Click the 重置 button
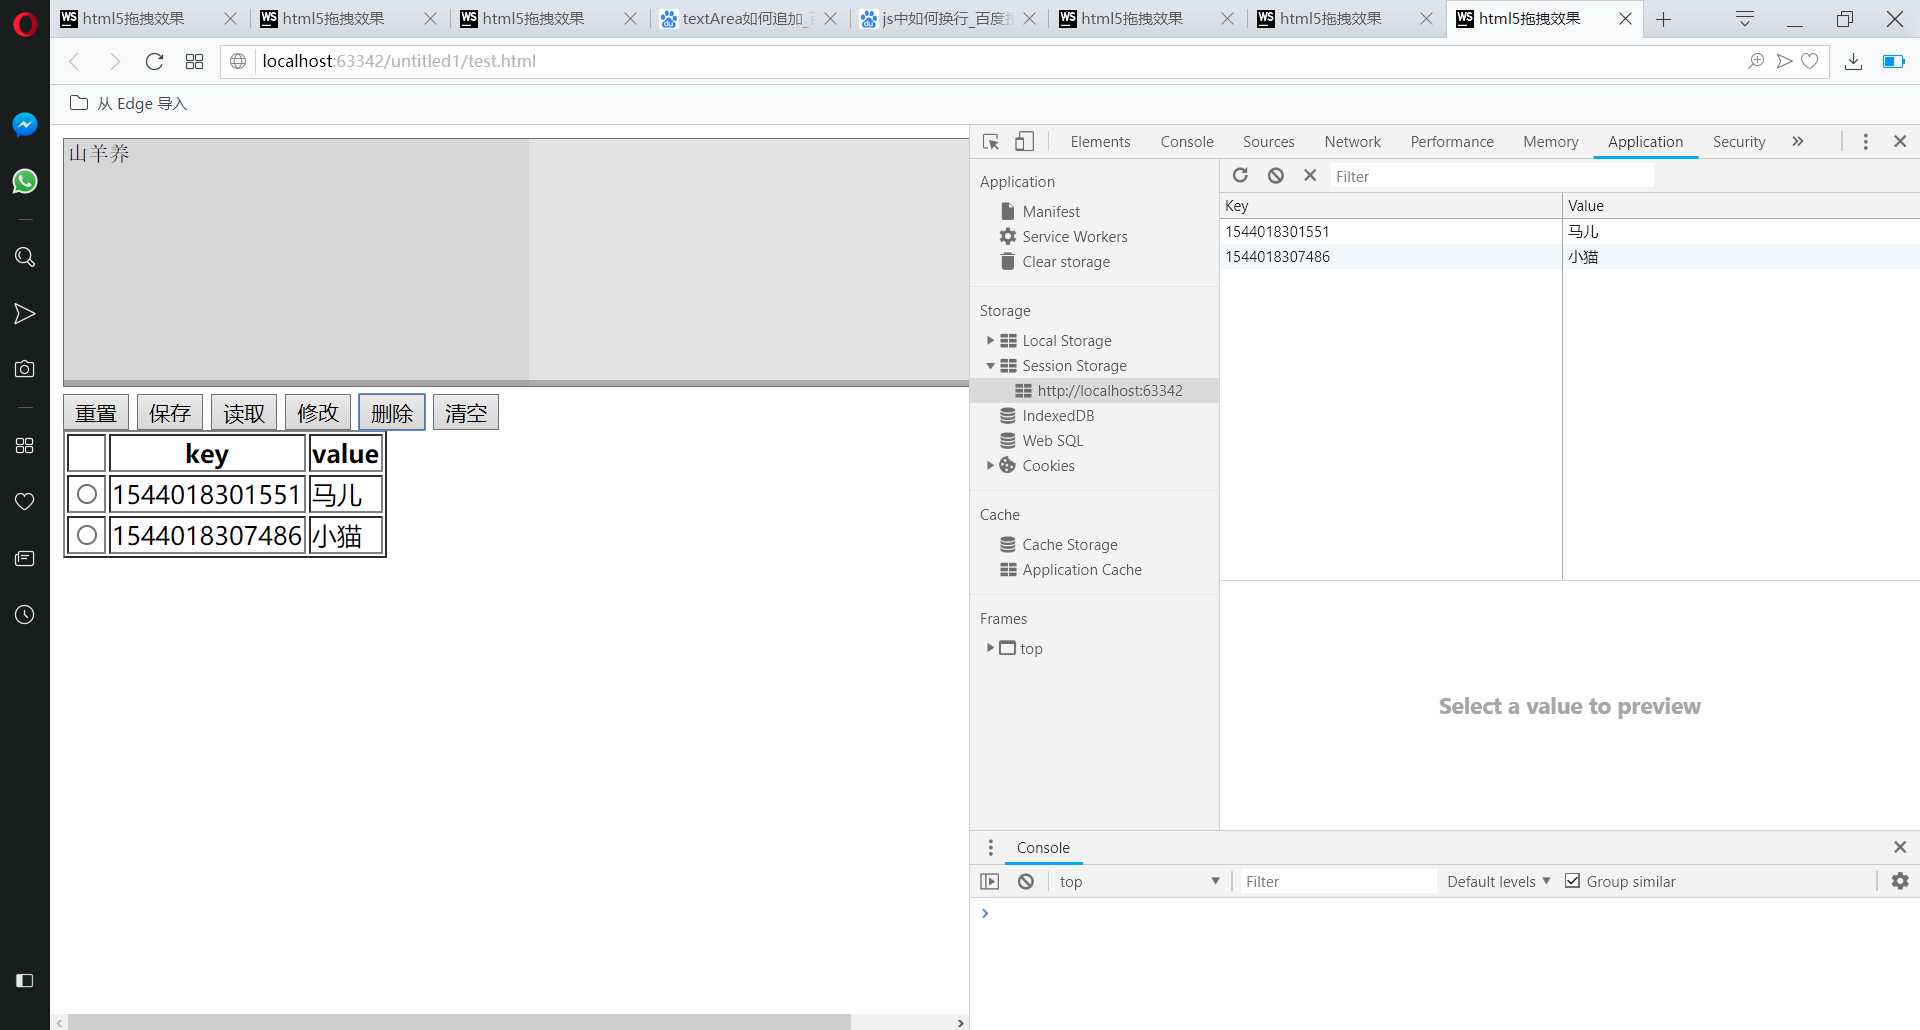Screen dimensions: 1920x1030 tap(96, 413)
